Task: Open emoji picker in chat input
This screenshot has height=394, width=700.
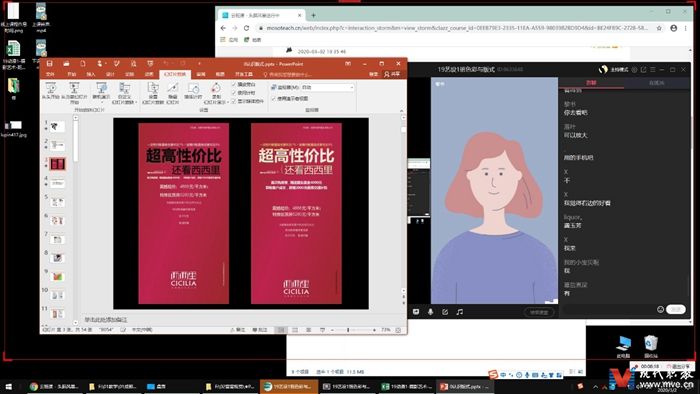Action: pos(660,309)
